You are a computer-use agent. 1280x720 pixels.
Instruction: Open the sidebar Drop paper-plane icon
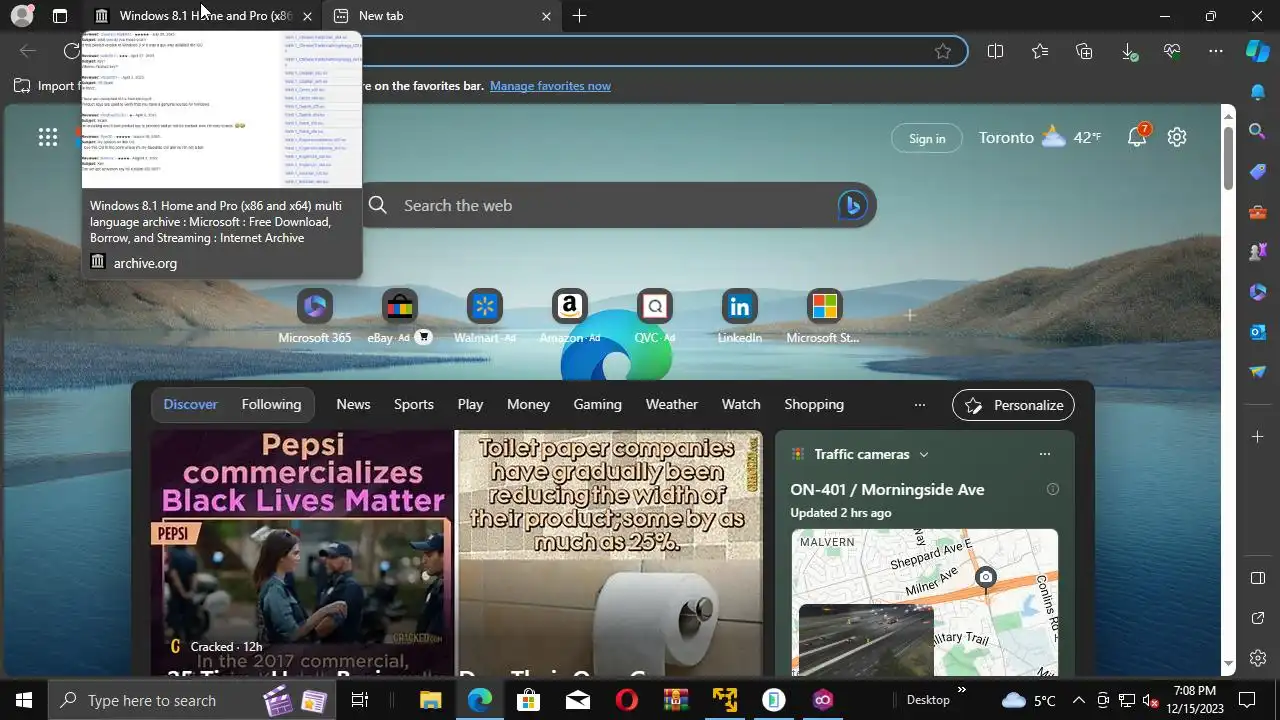tap(1258, 371)
